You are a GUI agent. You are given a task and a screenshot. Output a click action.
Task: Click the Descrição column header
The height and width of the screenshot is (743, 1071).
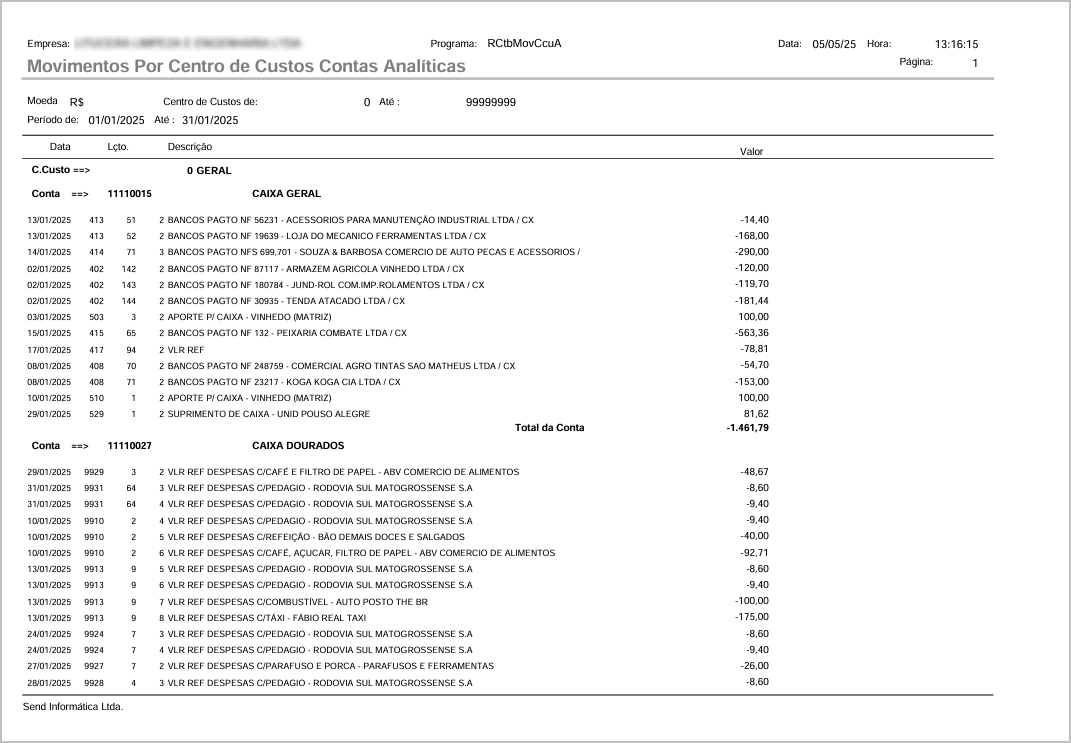point(190,147)
